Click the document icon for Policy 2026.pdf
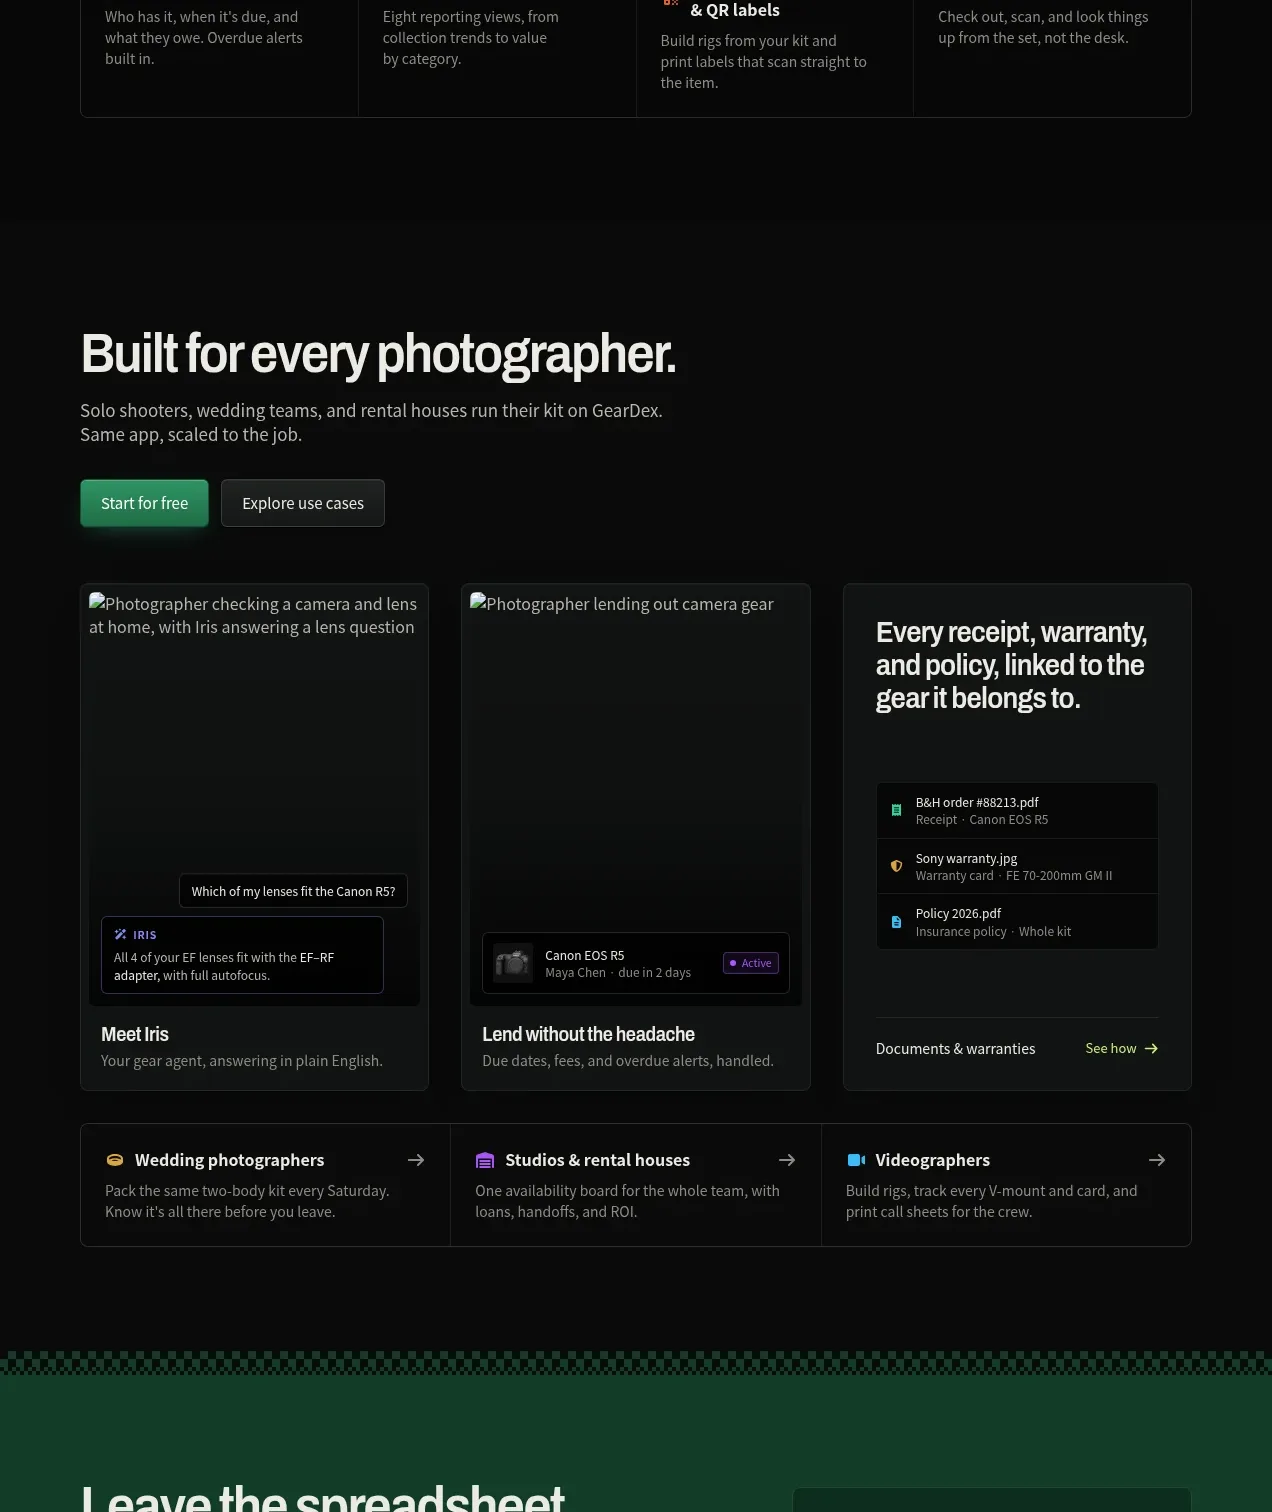 896,922
